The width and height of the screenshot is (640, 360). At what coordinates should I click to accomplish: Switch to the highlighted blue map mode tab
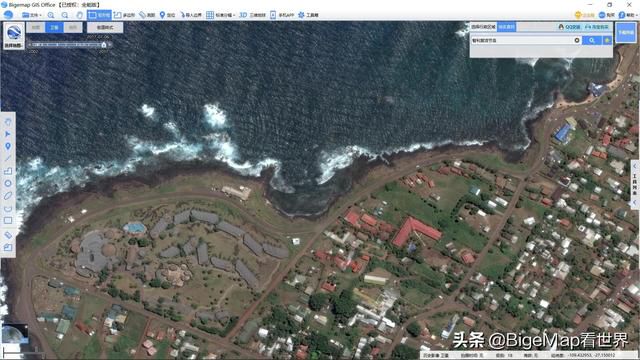pos(54,27)
